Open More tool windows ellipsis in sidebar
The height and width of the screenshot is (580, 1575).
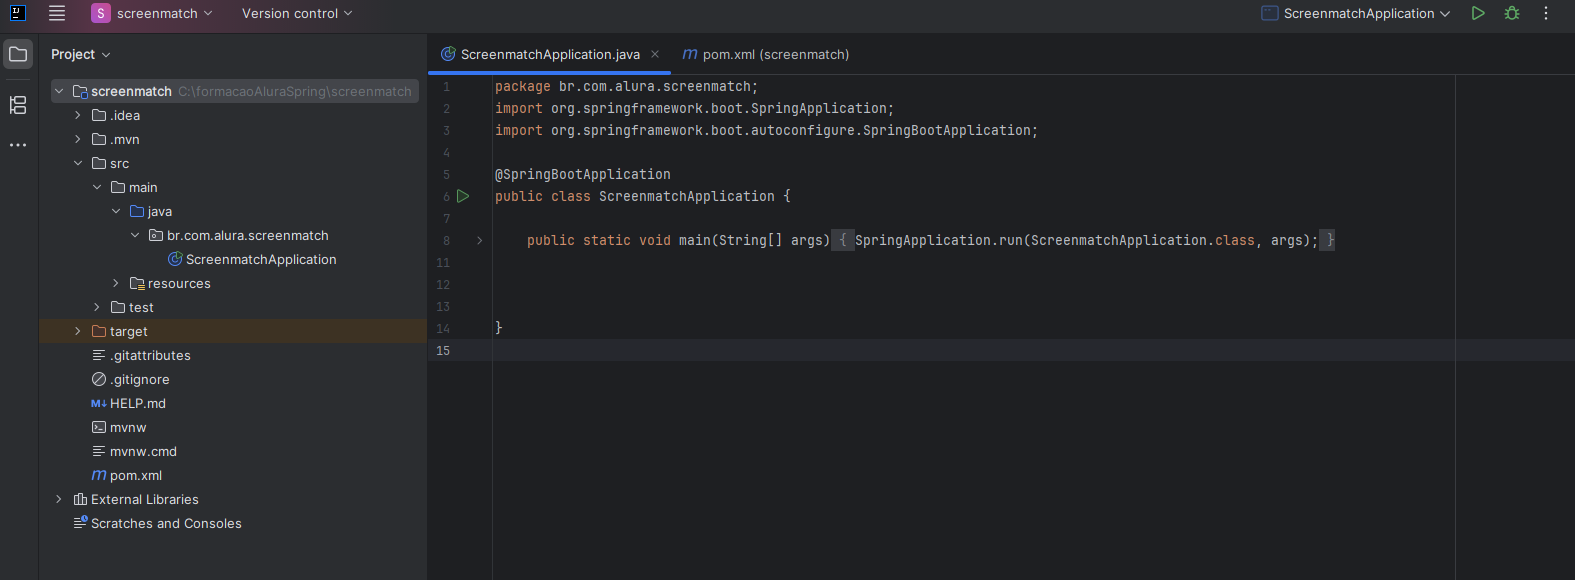[18, 145]
